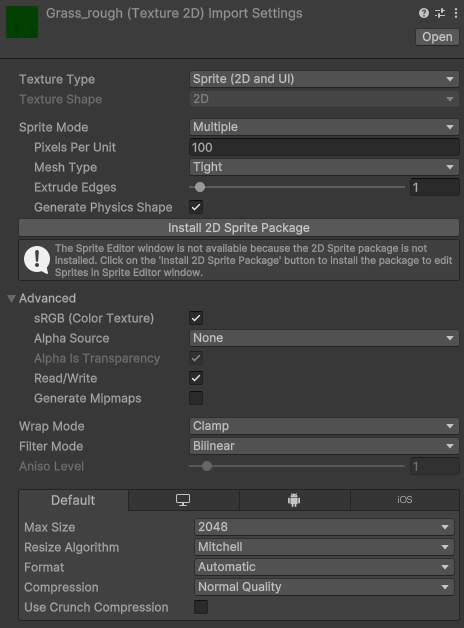Click the warning exclamation icon
This screenshot has height=628, width=464.
pos(37,260)
